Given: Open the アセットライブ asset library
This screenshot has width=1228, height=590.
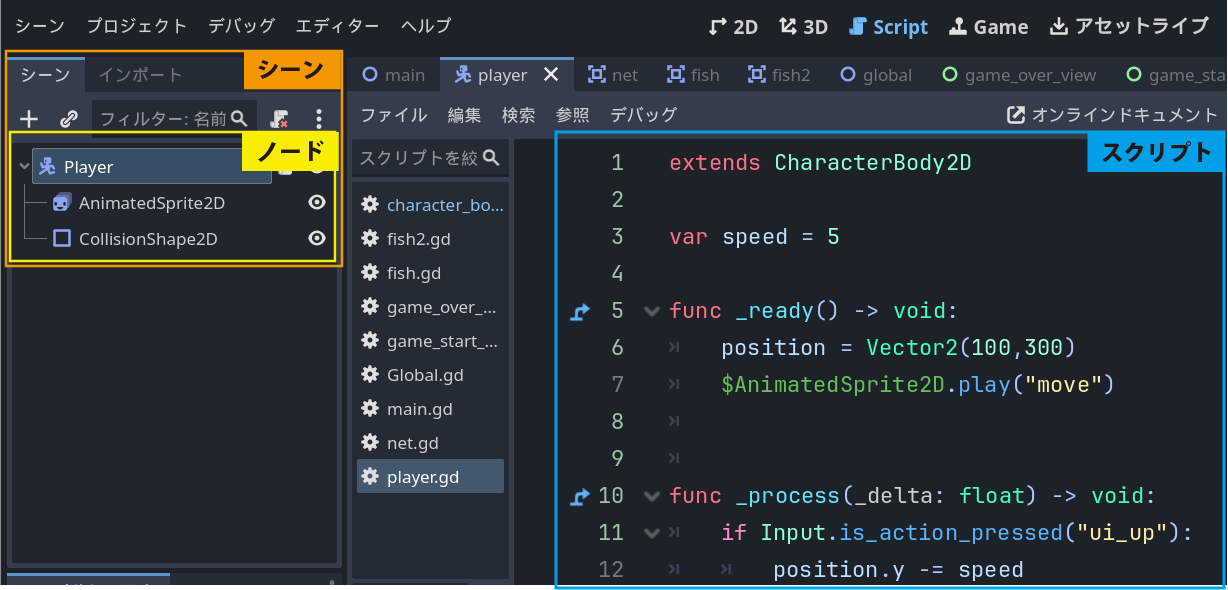Looking at the screenshot, I should tap(1129, 27).
